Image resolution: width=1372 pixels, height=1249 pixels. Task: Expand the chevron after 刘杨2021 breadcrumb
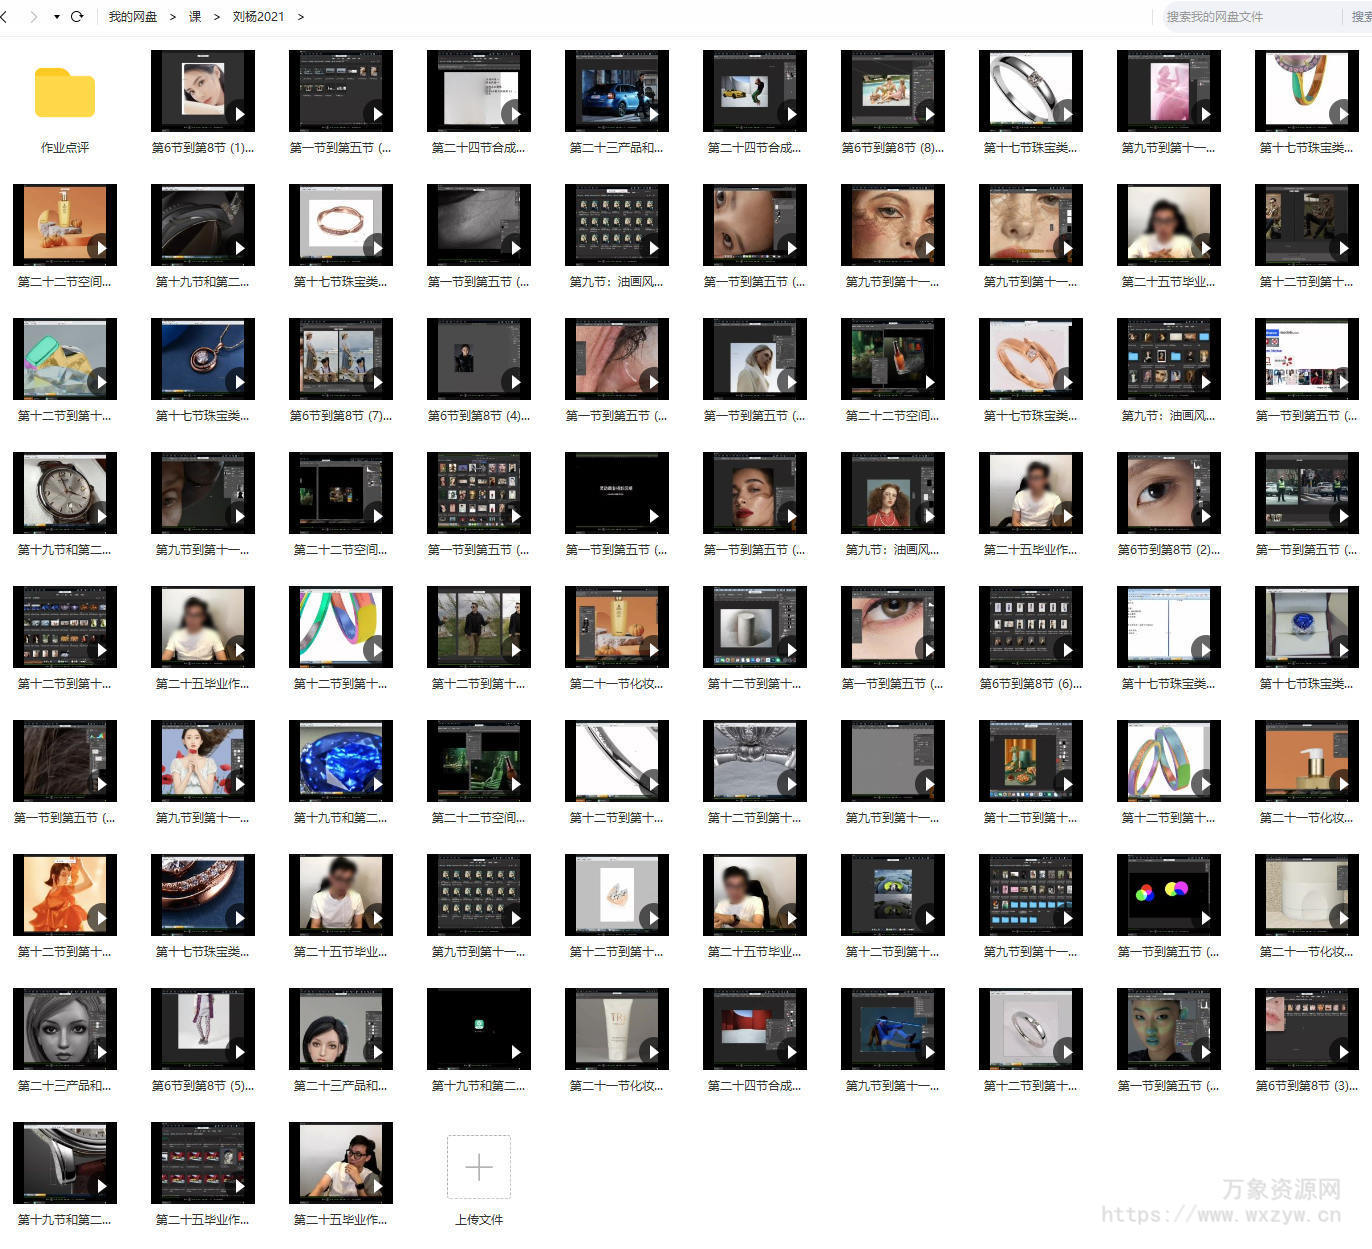(301, 17)
